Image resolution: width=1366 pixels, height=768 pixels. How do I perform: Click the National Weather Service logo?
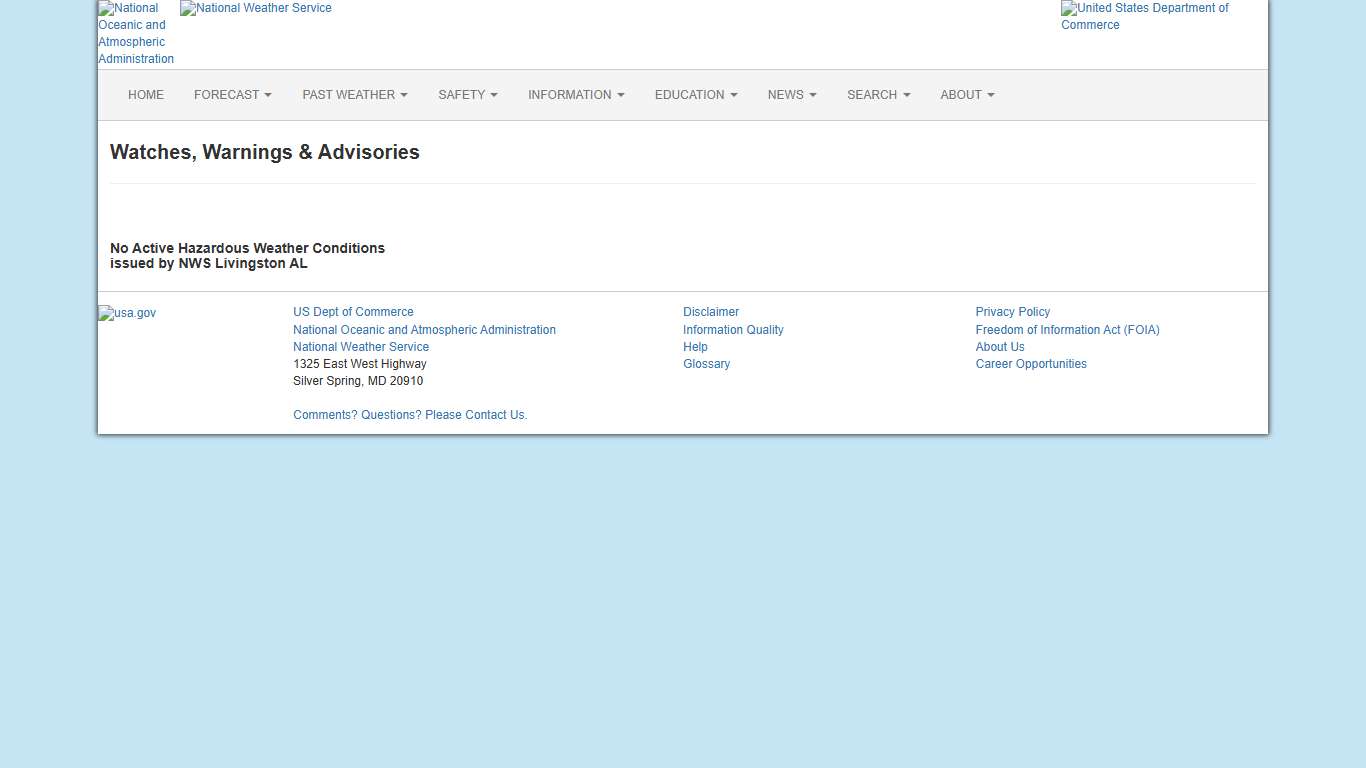256,8
